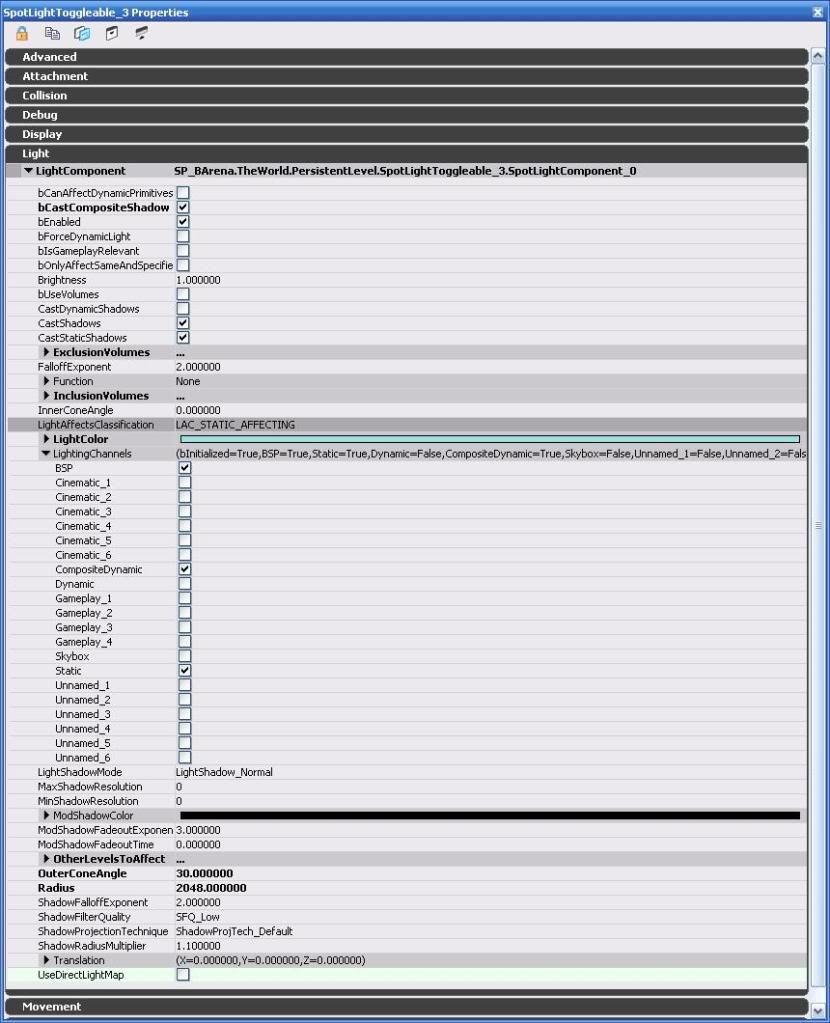Click the lock icon in the toolbar
Image resolution: width=830 pixels, height=1023 pixels.
tap(22, 33)
